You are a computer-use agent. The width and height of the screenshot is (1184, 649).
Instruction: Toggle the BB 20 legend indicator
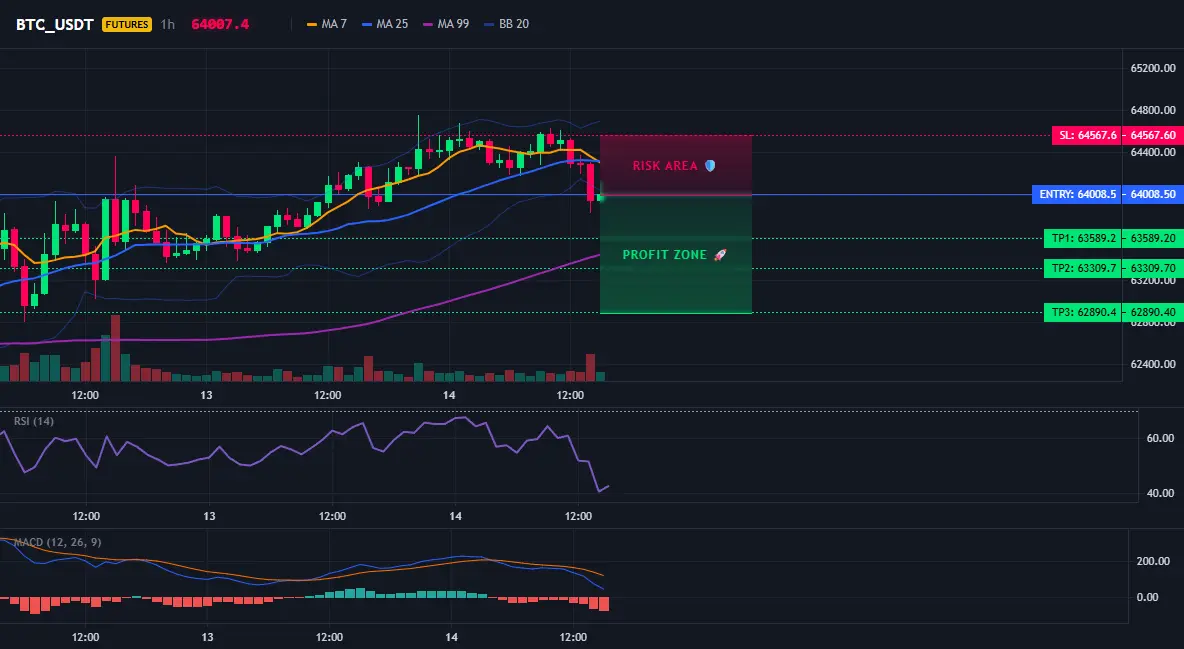click(x=507, y=24)
